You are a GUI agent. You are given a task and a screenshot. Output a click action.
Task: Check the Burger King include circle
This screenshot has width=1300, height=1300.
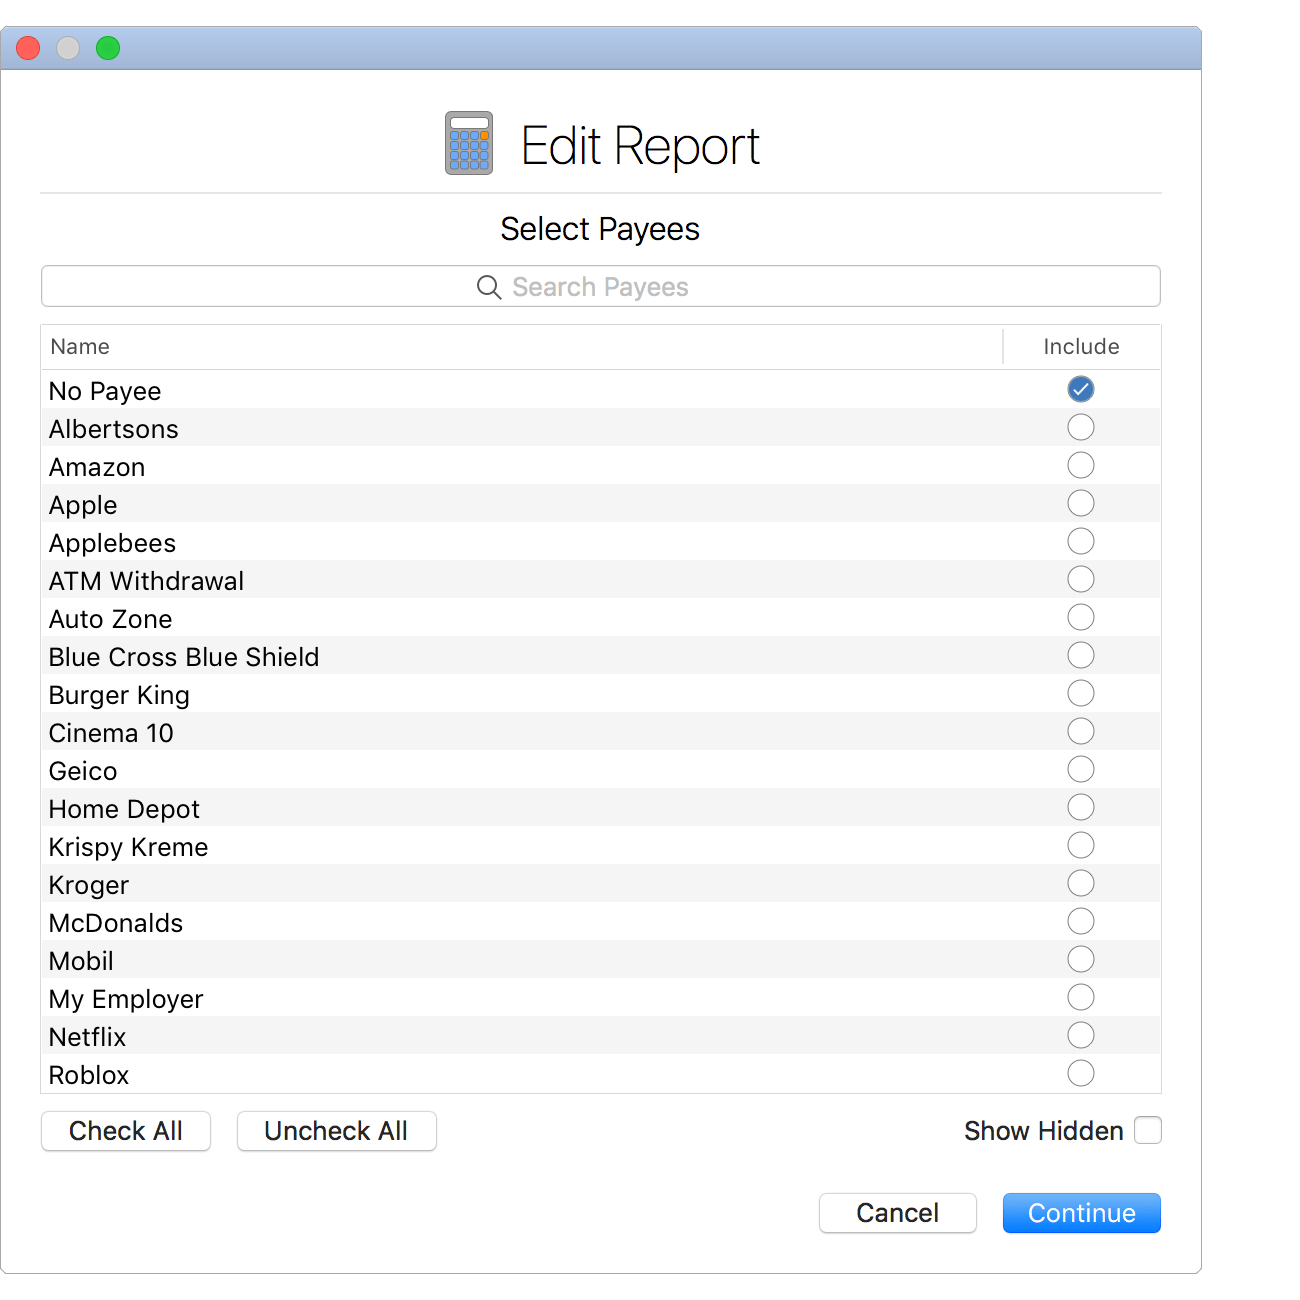1081,693
